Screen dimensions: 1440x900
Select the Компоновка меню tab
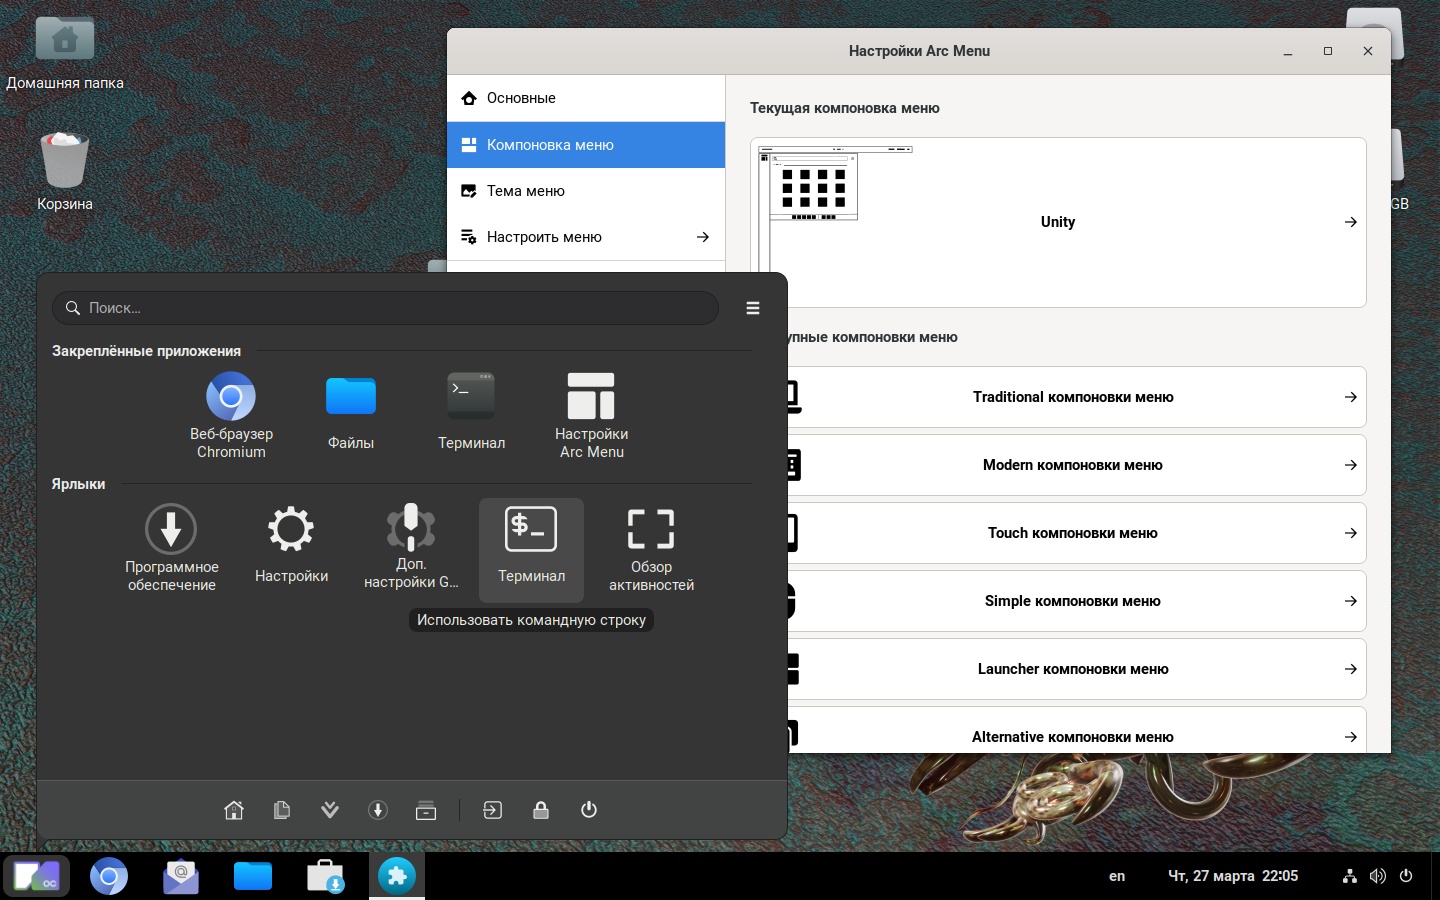point(586,145)
